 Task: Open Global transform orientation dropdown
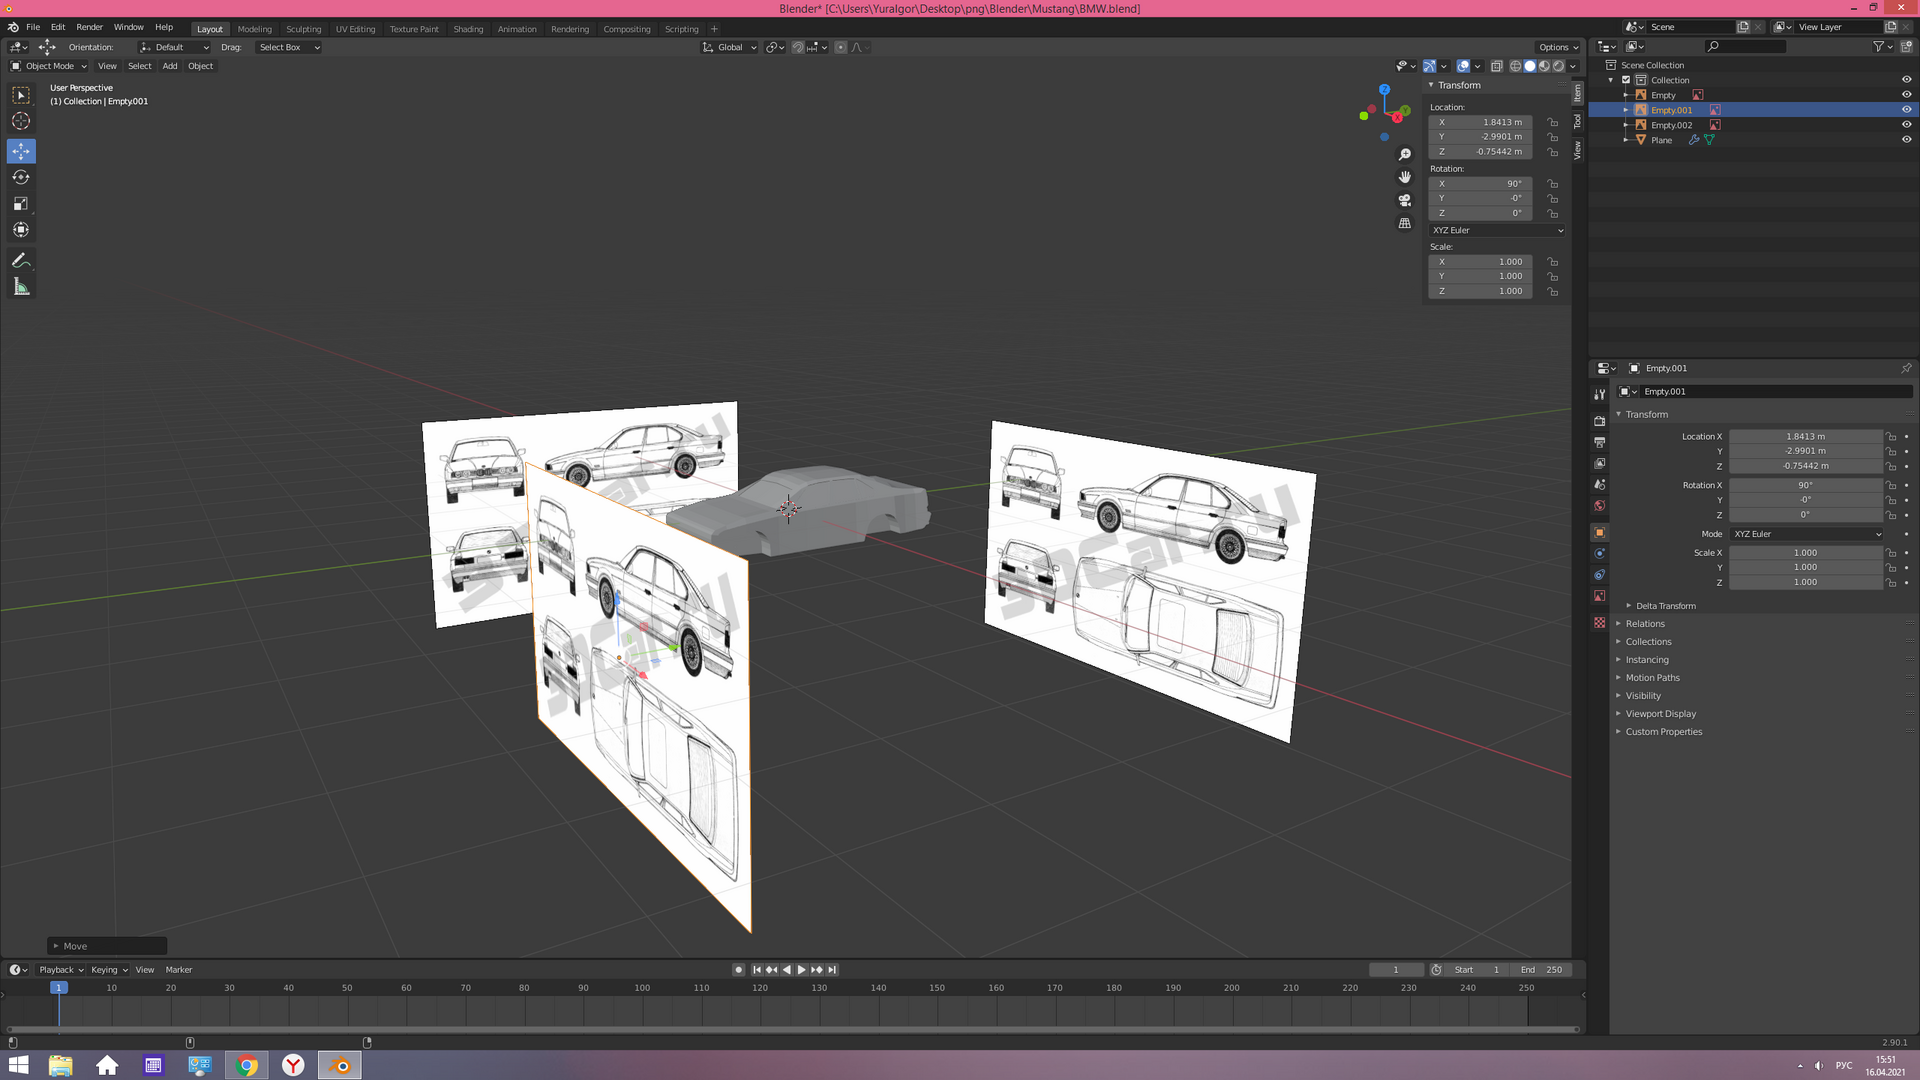(730, 47)
